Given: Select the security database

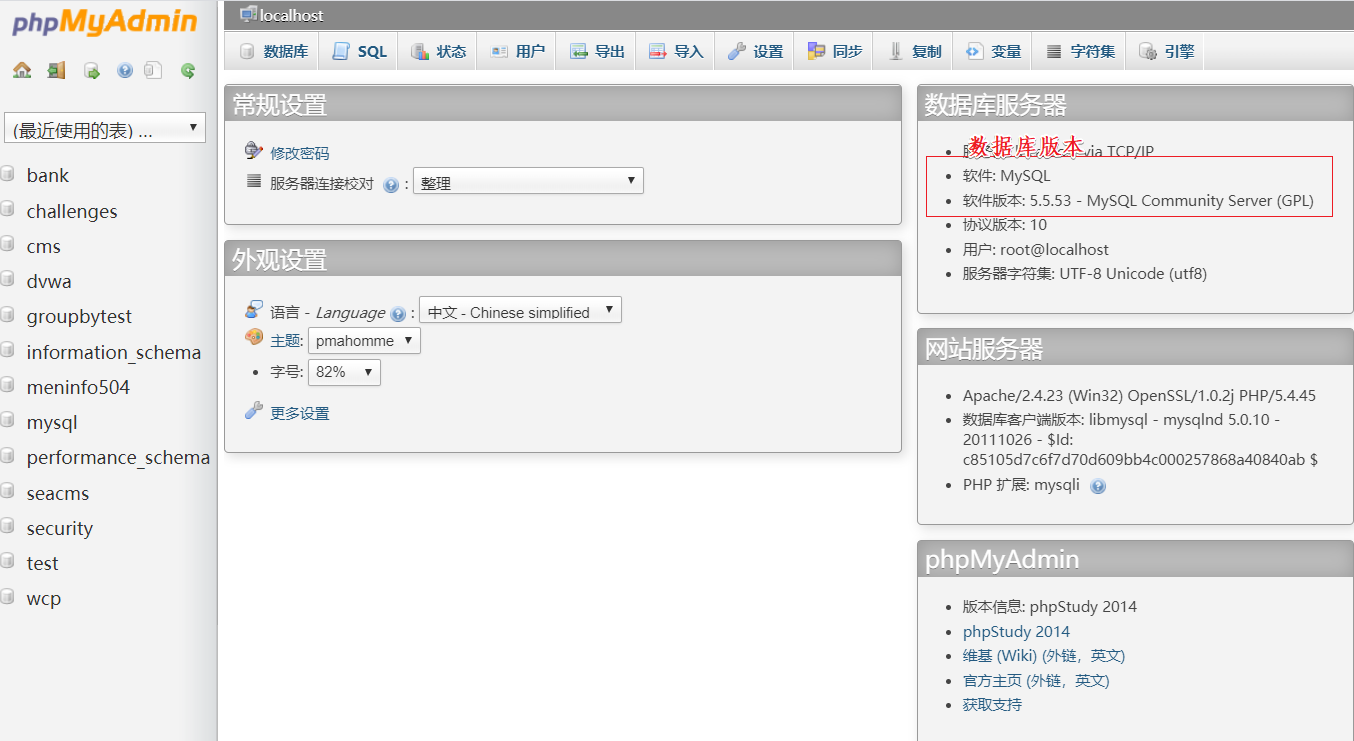Looking at the screenshot, I should [x=60, y=528].
